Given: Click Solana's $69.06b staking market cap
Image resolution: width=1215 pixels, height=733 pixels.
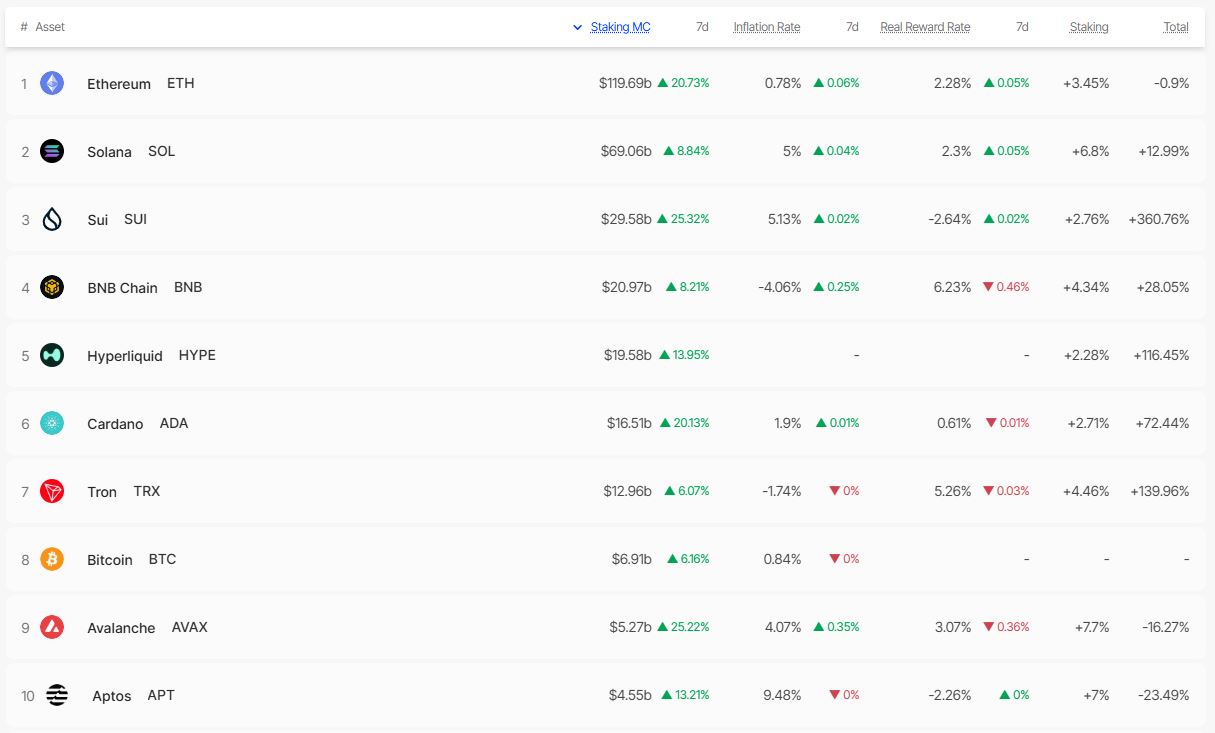Looking at the screenshot, I should (626, 151).
